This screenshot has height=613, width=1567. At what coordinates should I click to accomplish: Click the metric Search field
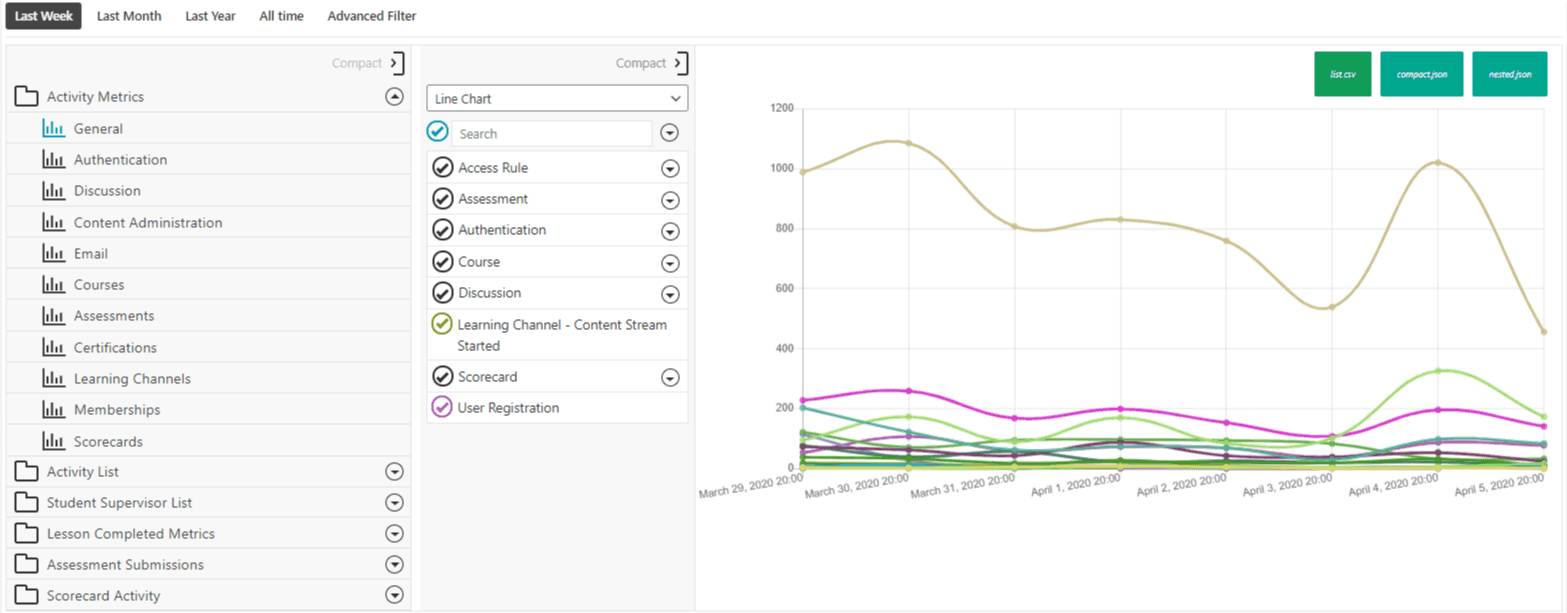[550, 132]
